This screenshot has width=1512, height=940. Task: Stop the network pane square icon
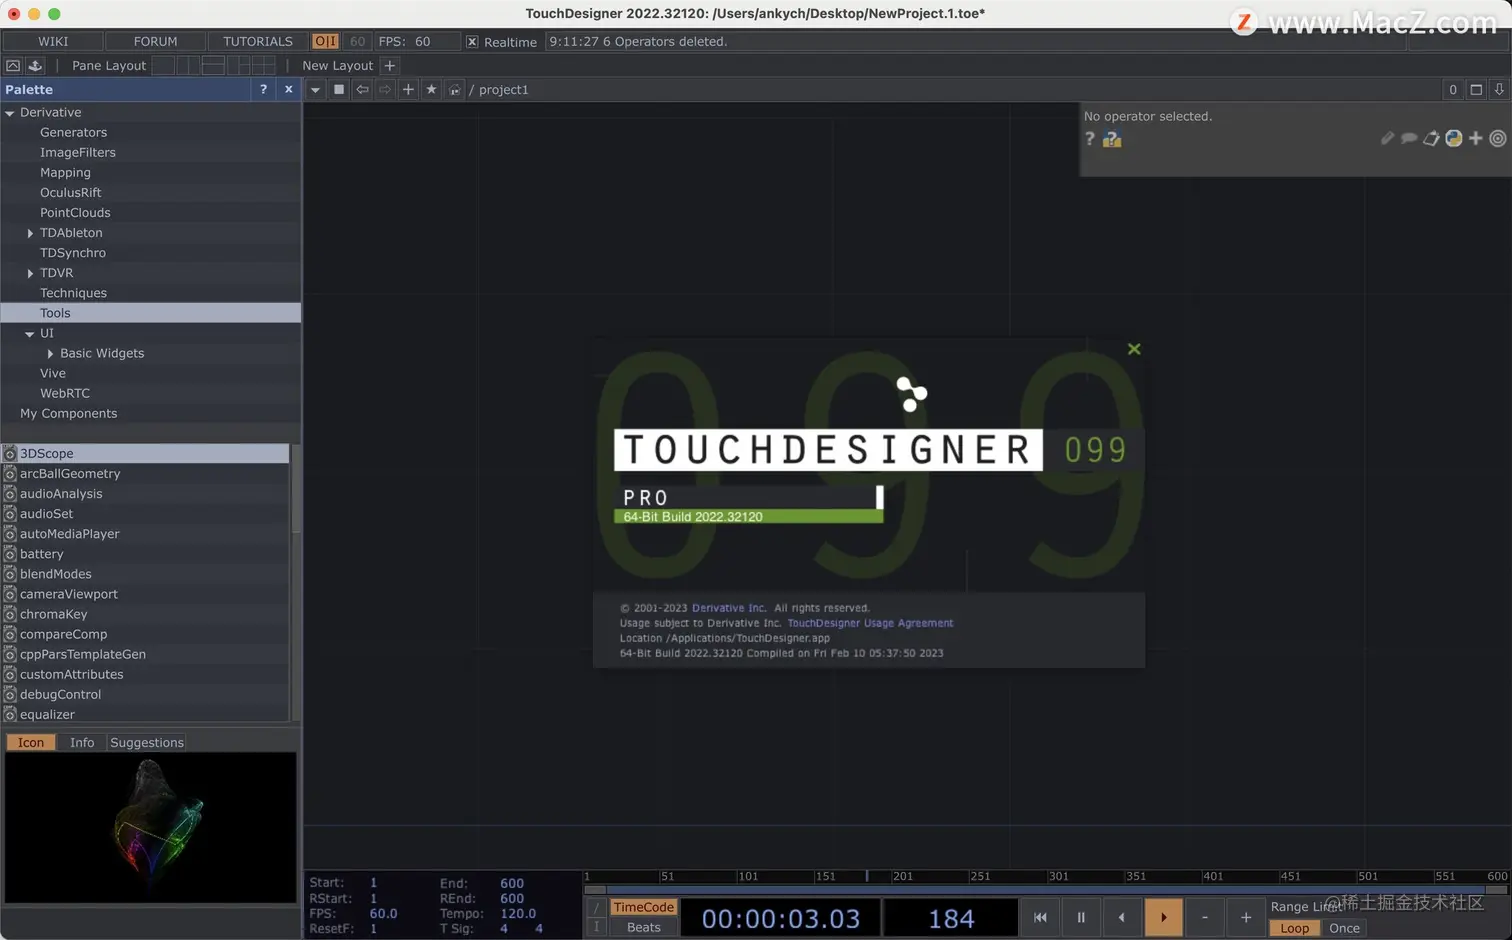(339, 89)
